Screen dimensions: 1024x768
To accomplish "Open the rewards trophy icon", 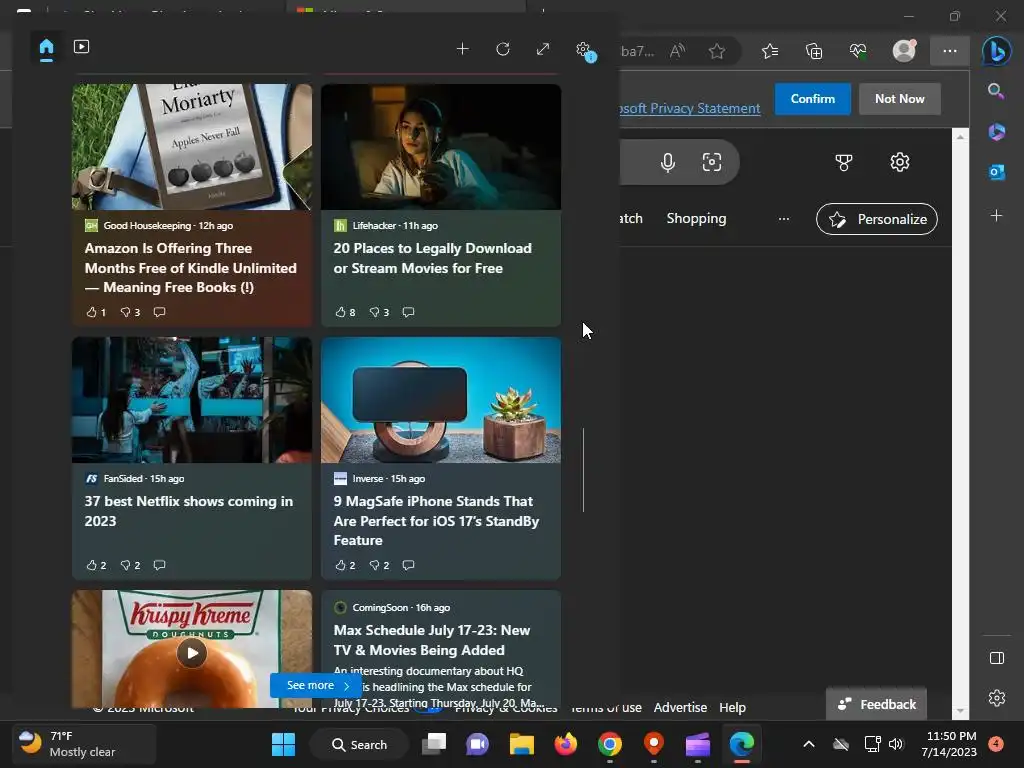I will tap(844, 162).
